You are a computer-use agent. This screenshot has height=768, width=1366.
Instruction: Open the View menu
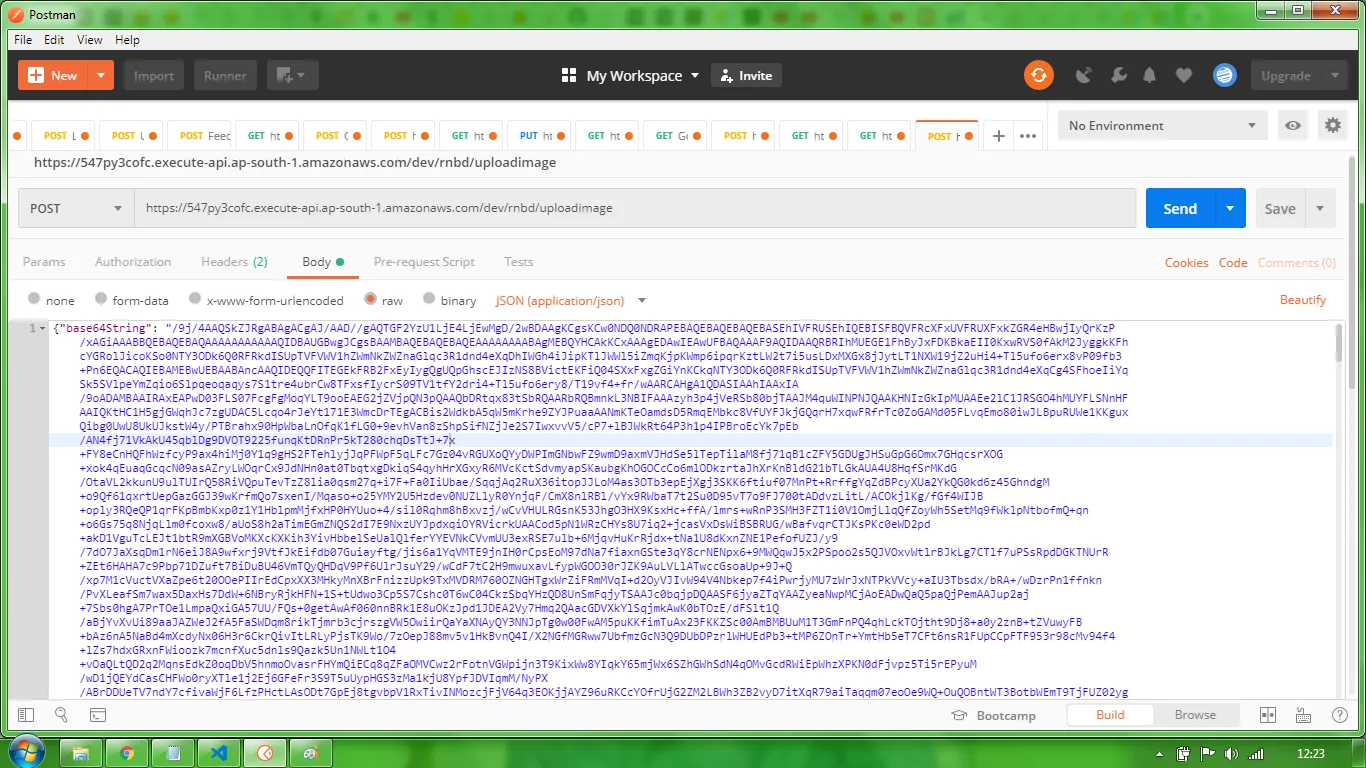tap(90, 40)
